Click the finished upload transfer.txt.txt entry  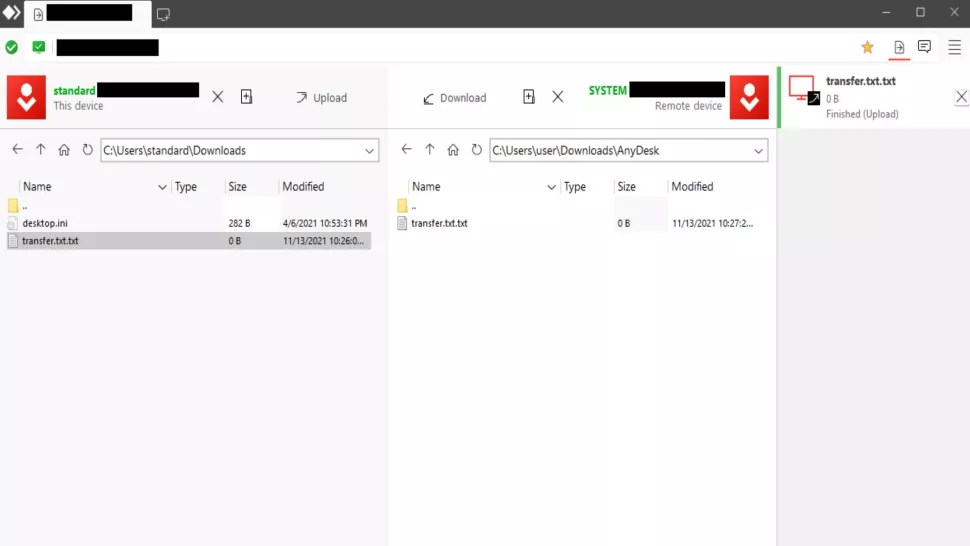pos(873,97)
